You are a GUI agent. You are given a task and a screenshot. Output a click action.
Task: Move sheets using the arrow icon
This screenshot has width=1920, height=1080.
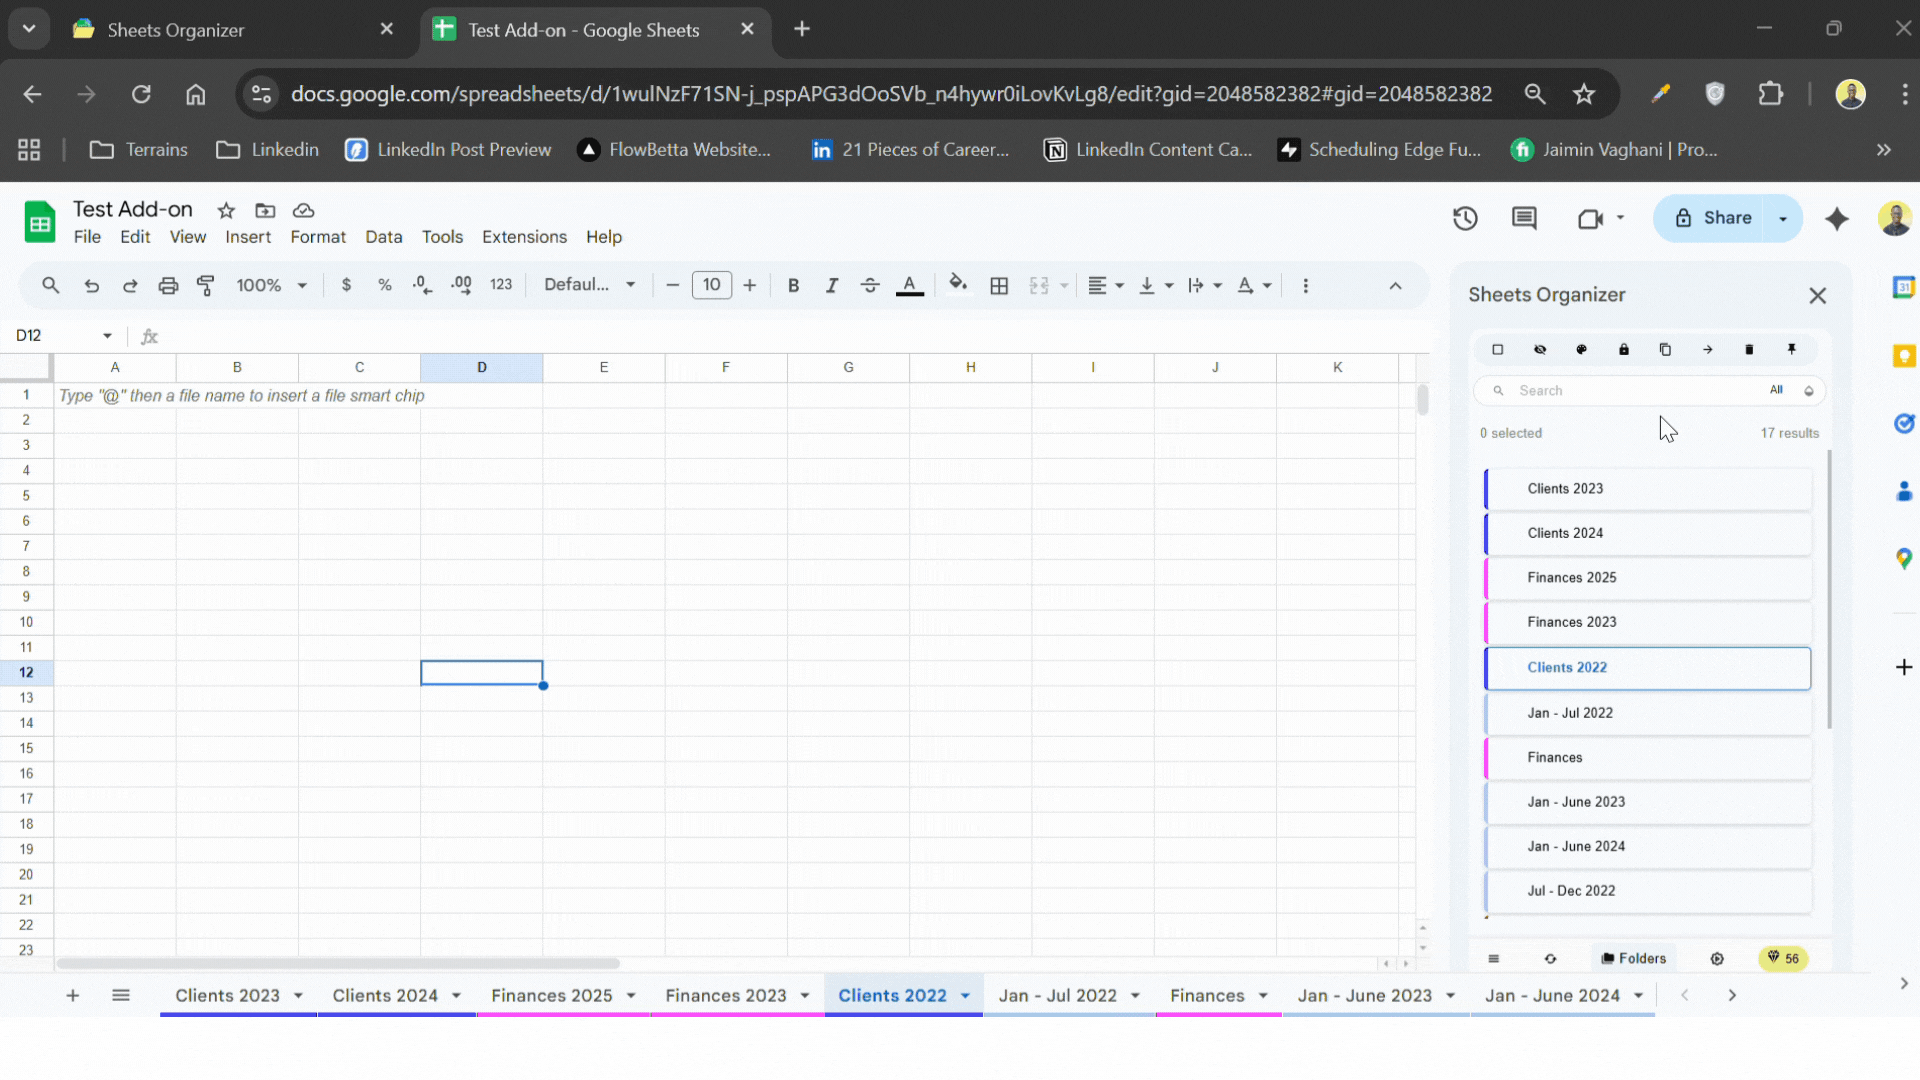pyautogui.click(x=1707, y=349)
